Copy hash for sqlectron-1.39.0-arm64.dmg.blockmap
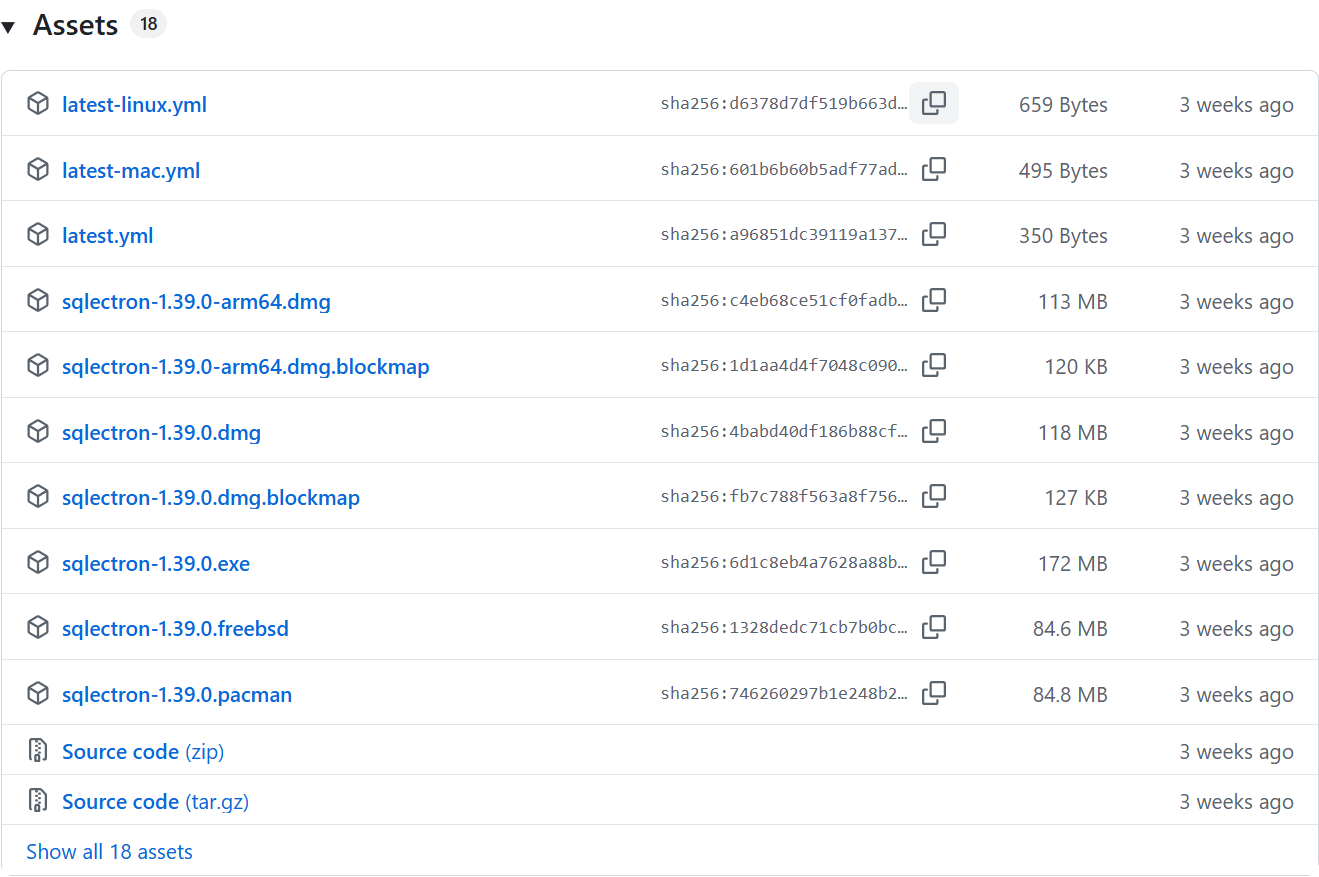Viewport: 1319px width, 877px height. (x=934, y=365)
